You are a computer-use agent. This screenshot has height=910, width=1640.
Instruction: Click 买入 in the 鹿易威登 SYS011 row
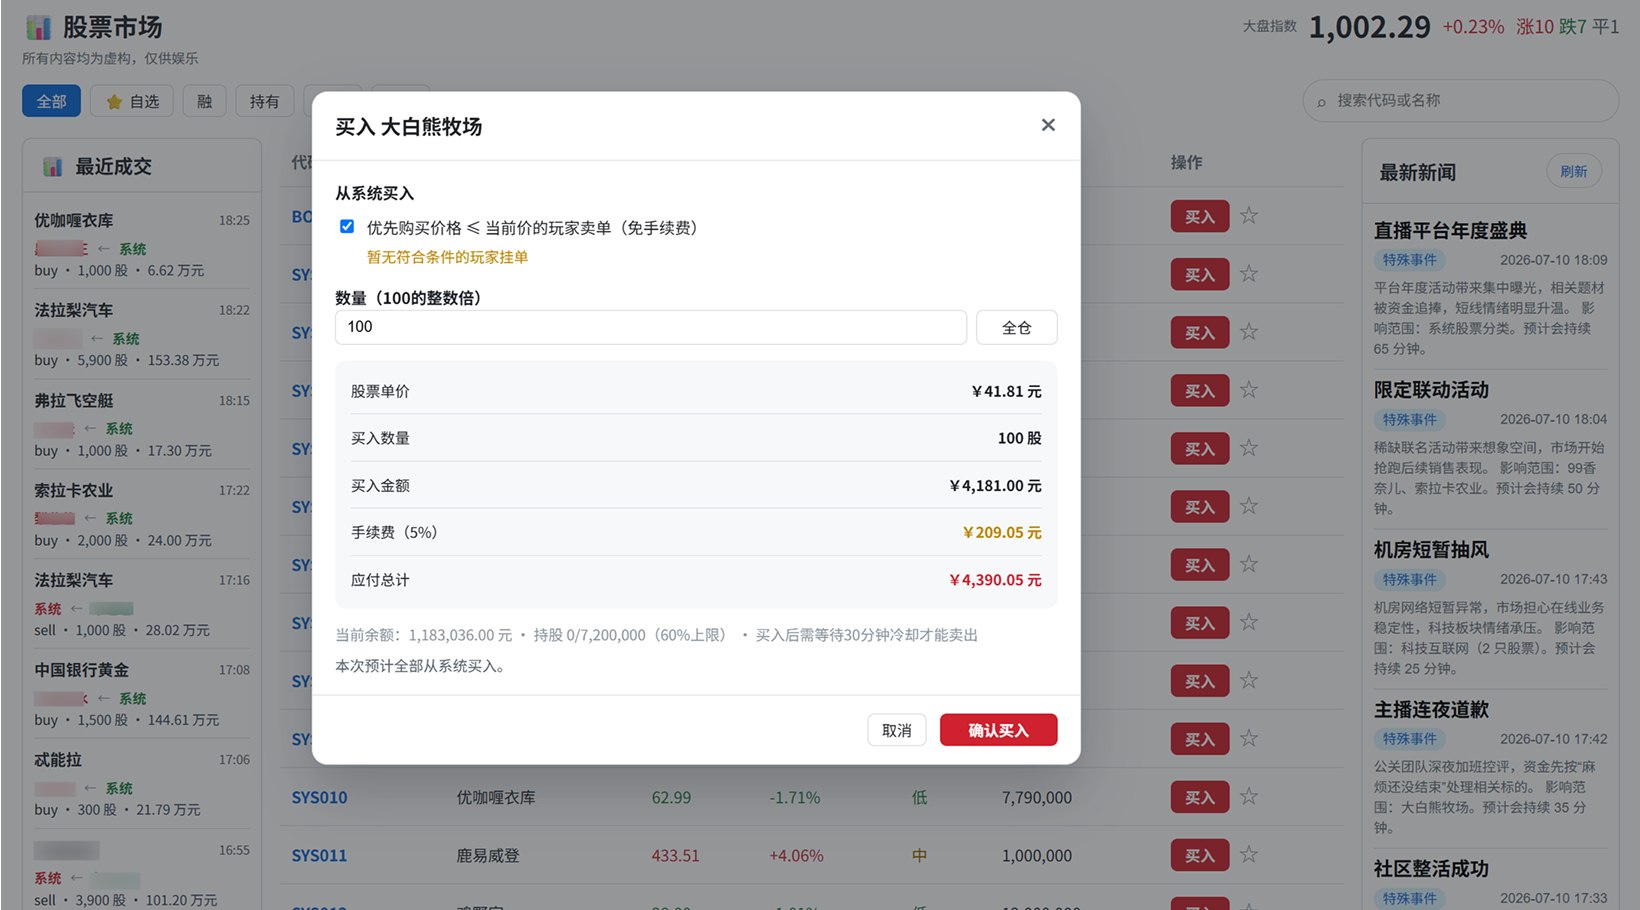[1200, 855]
